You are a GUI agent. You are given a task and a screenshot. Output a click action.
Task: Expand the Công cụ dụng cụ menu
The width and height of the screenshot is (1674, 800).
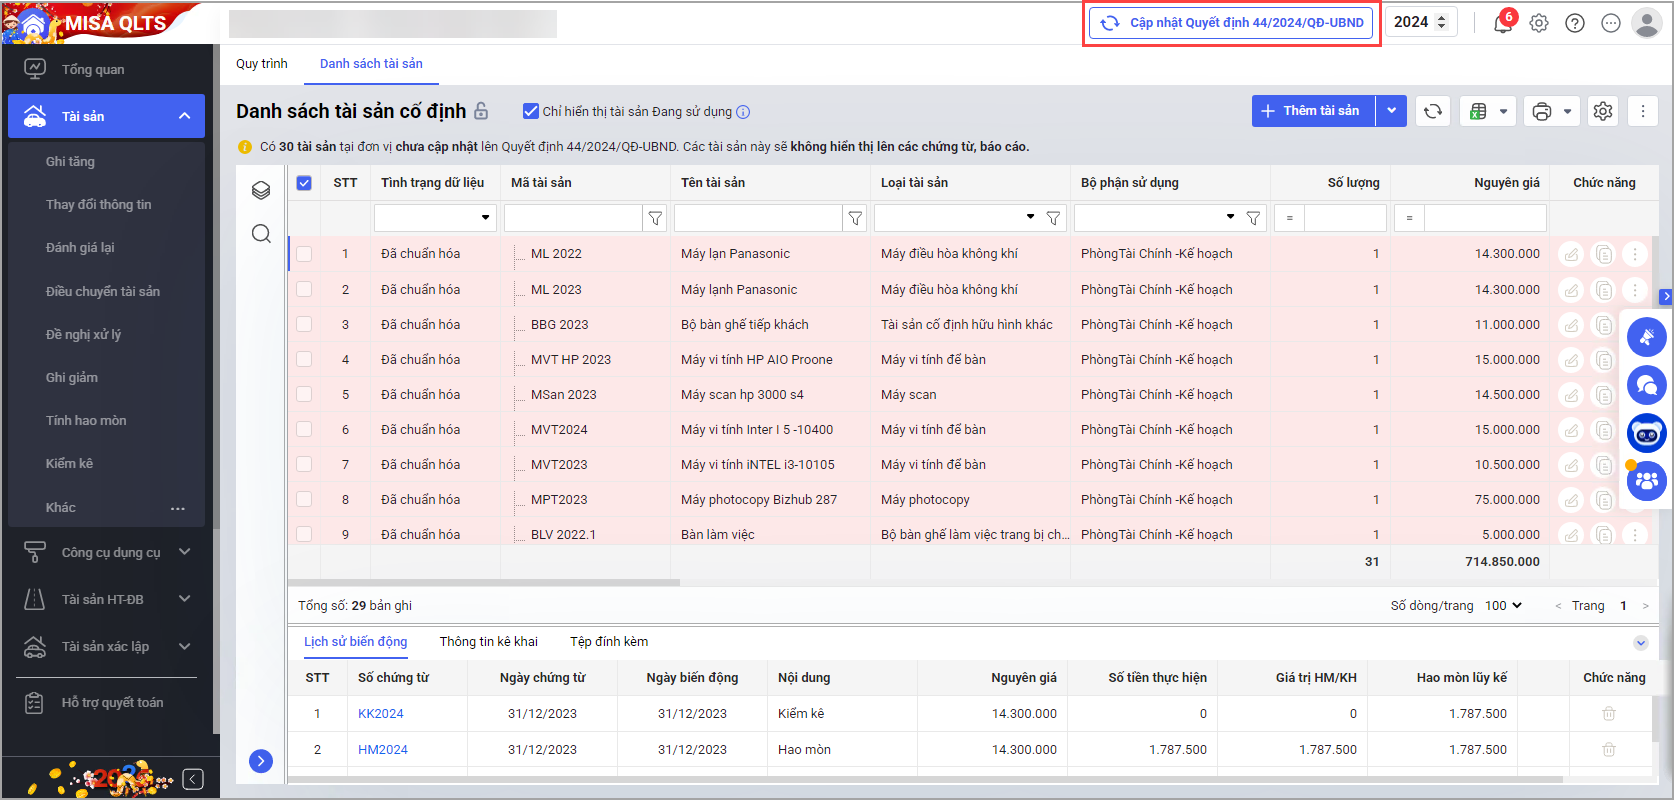[x=184, y=552]
